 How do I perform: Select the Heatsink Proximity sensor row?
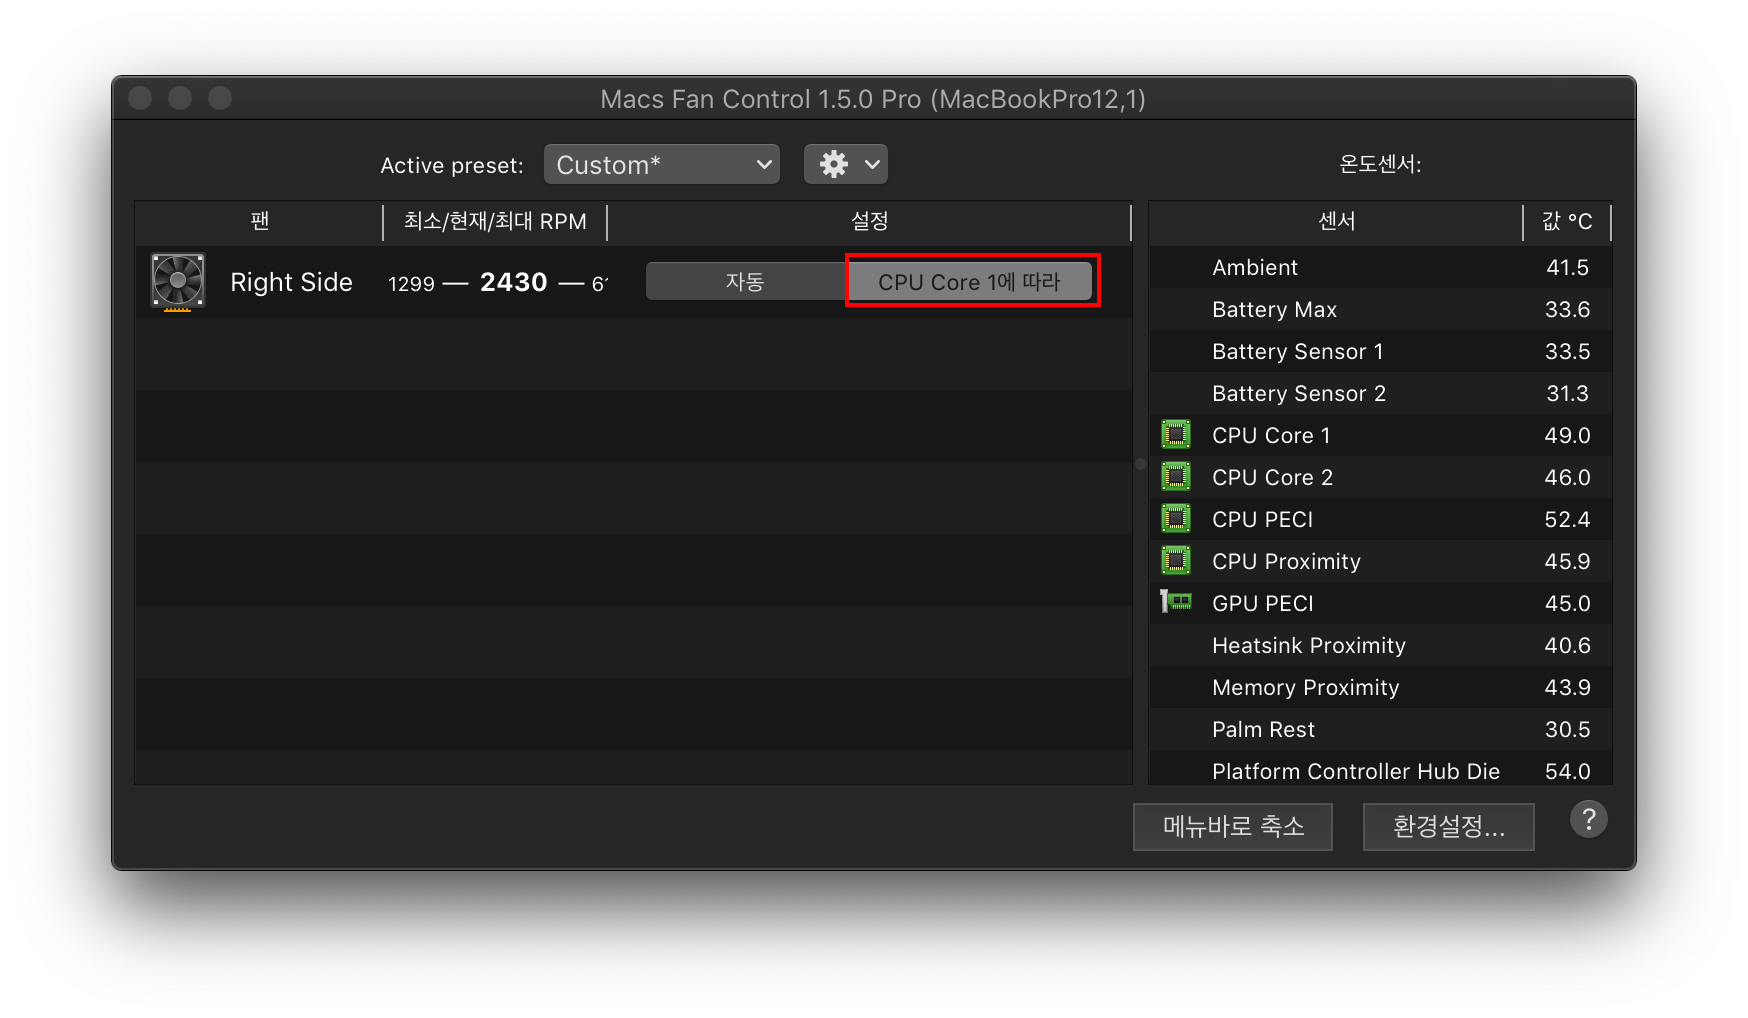[1381, 645]
